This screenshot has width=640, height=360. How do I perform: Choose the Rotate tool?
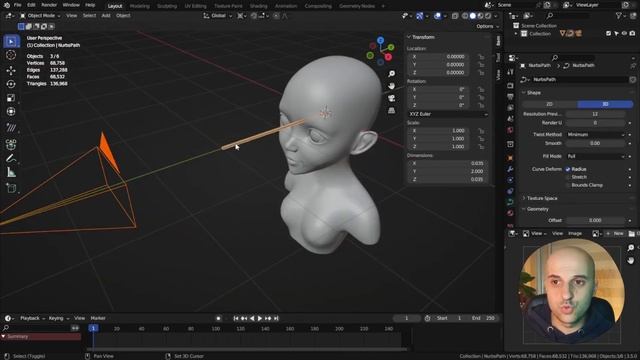point(11,84)
